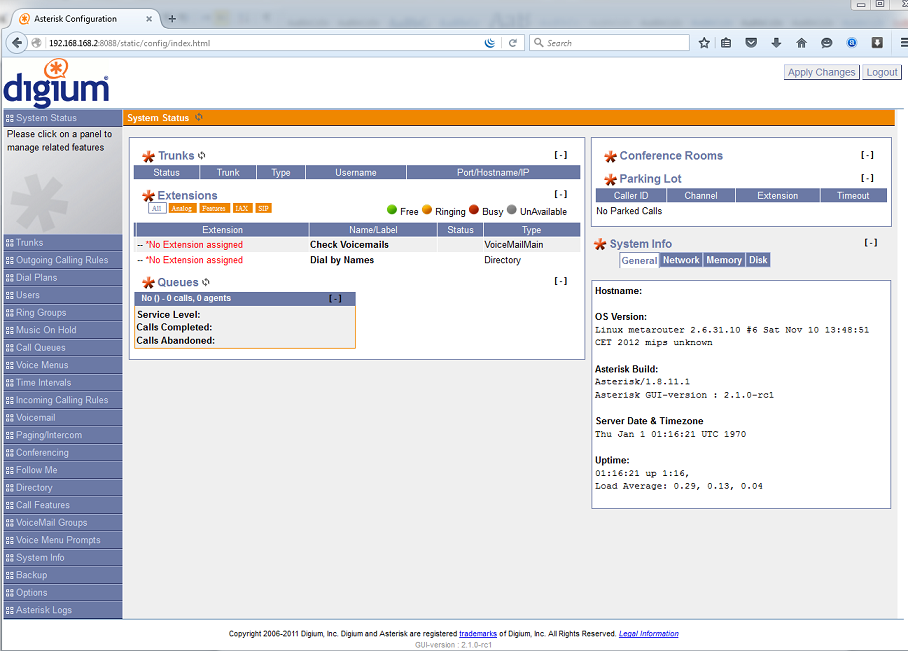Close the Asterisk Configuration tab
This screenshot has height=651, width=908.
149,19
